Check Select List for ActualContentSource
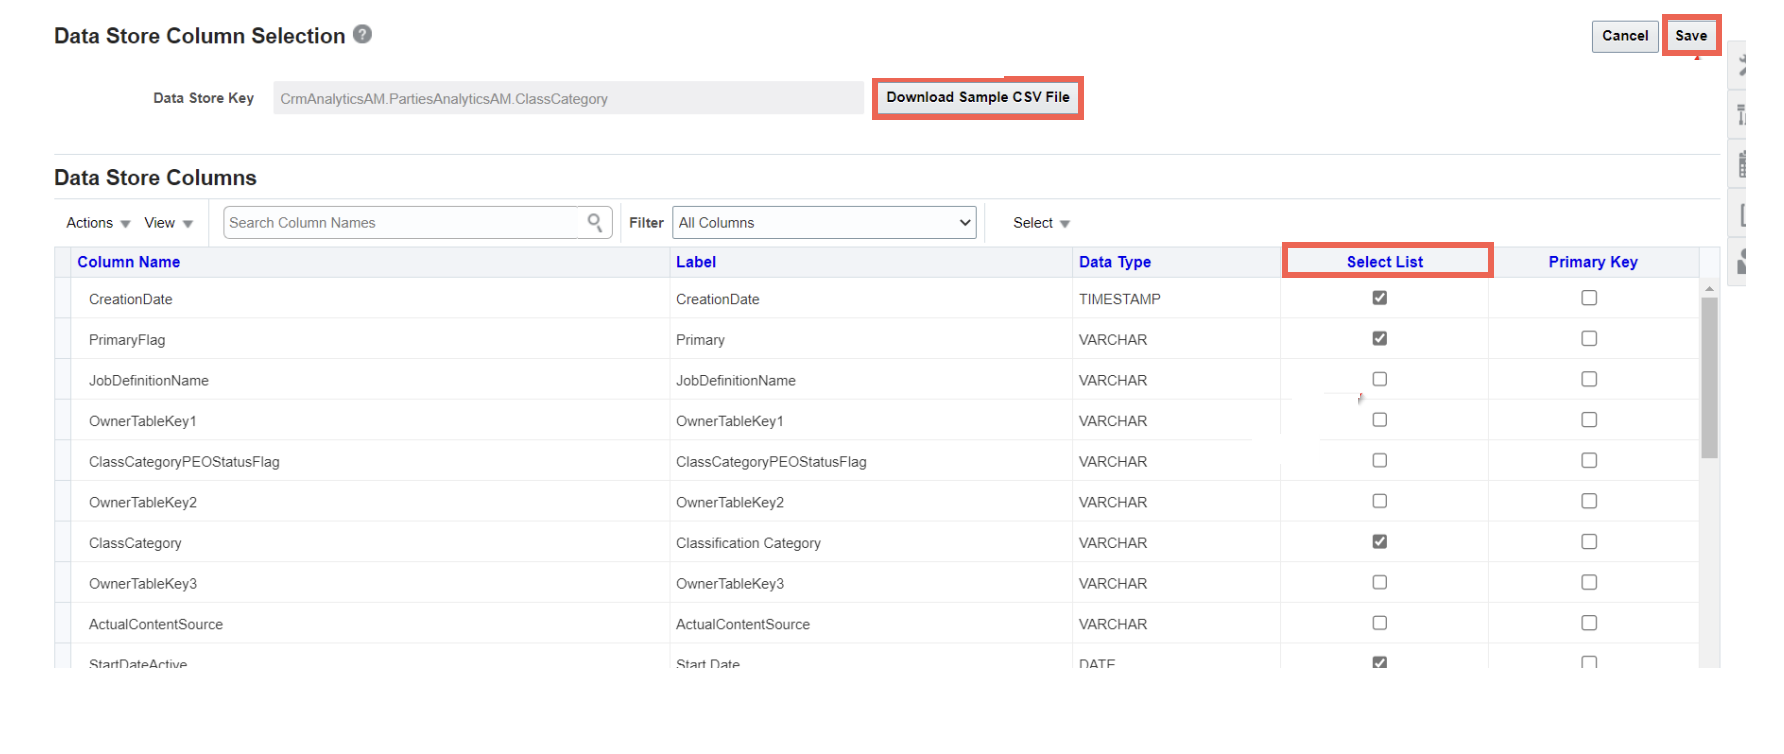The width and height of the screenshot is (1784, 754). coord(1380,623)
